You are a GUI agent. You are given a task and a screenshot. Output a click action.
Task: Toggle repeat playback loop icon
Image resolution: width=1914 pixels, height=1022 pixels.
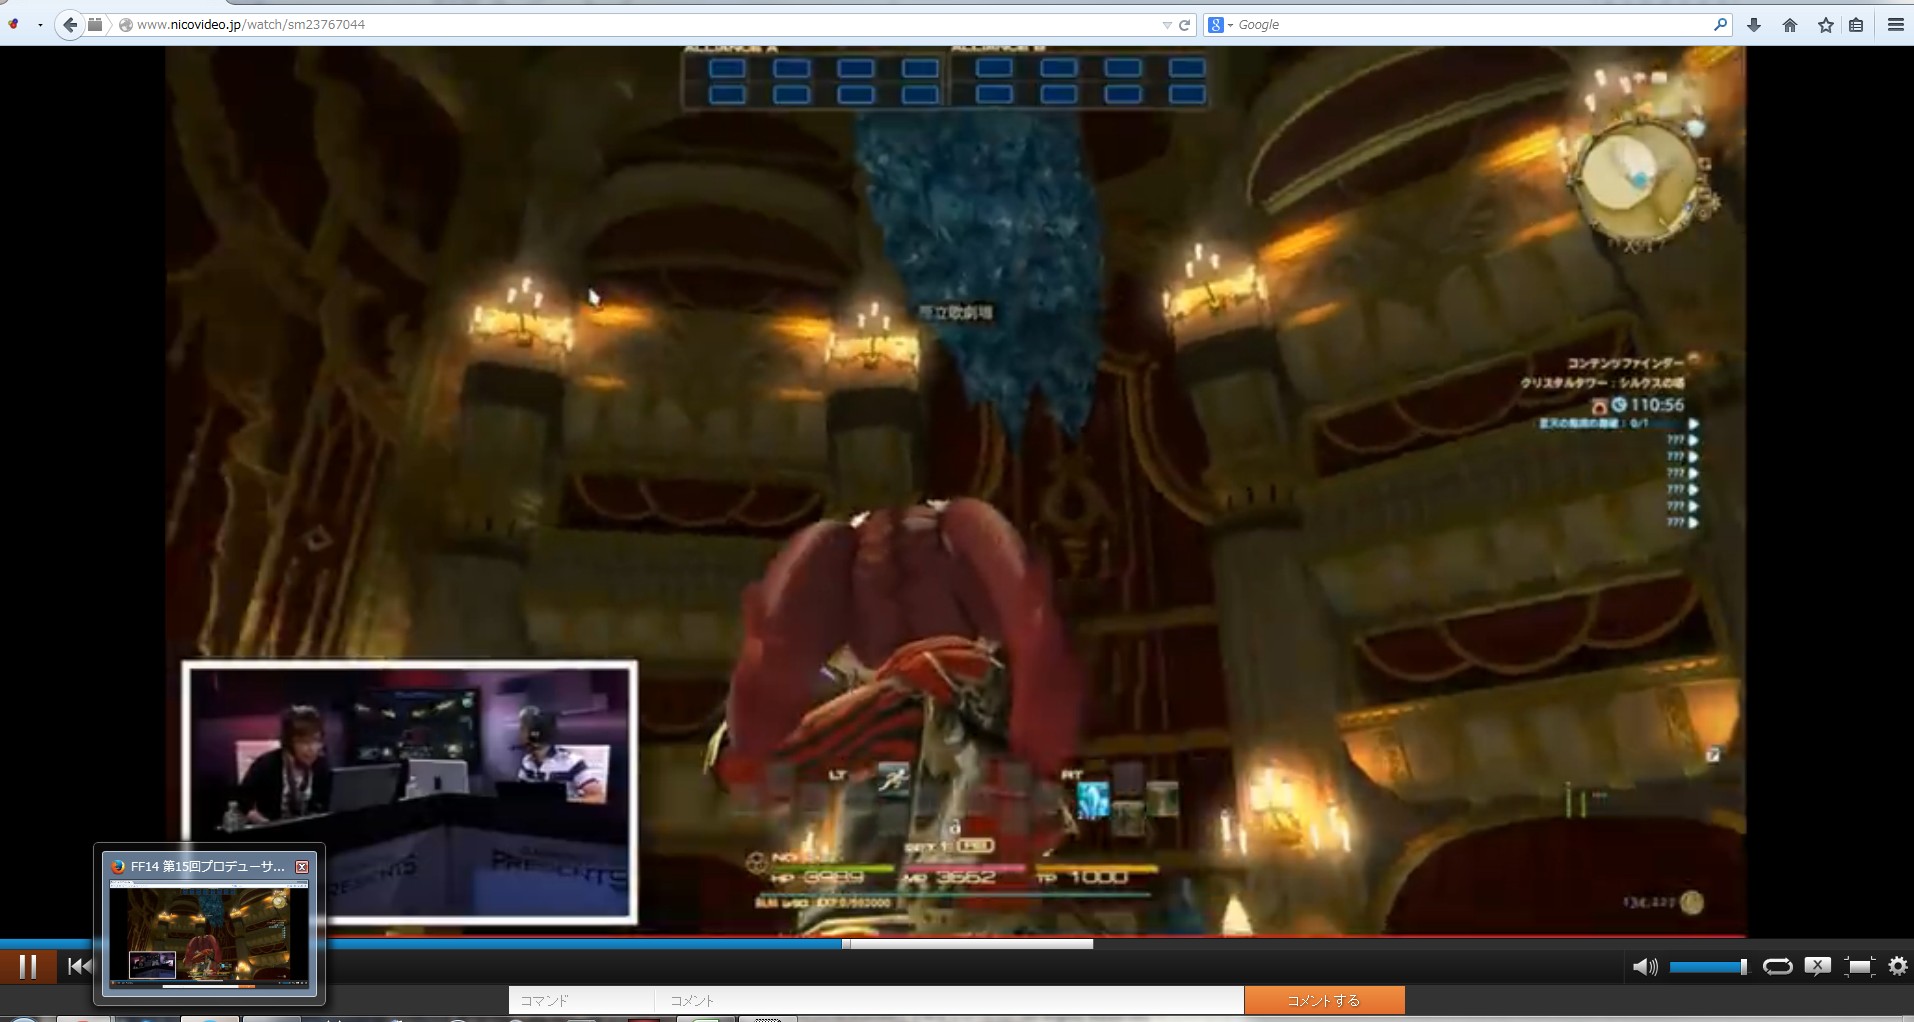click(x=1777, y=966)
